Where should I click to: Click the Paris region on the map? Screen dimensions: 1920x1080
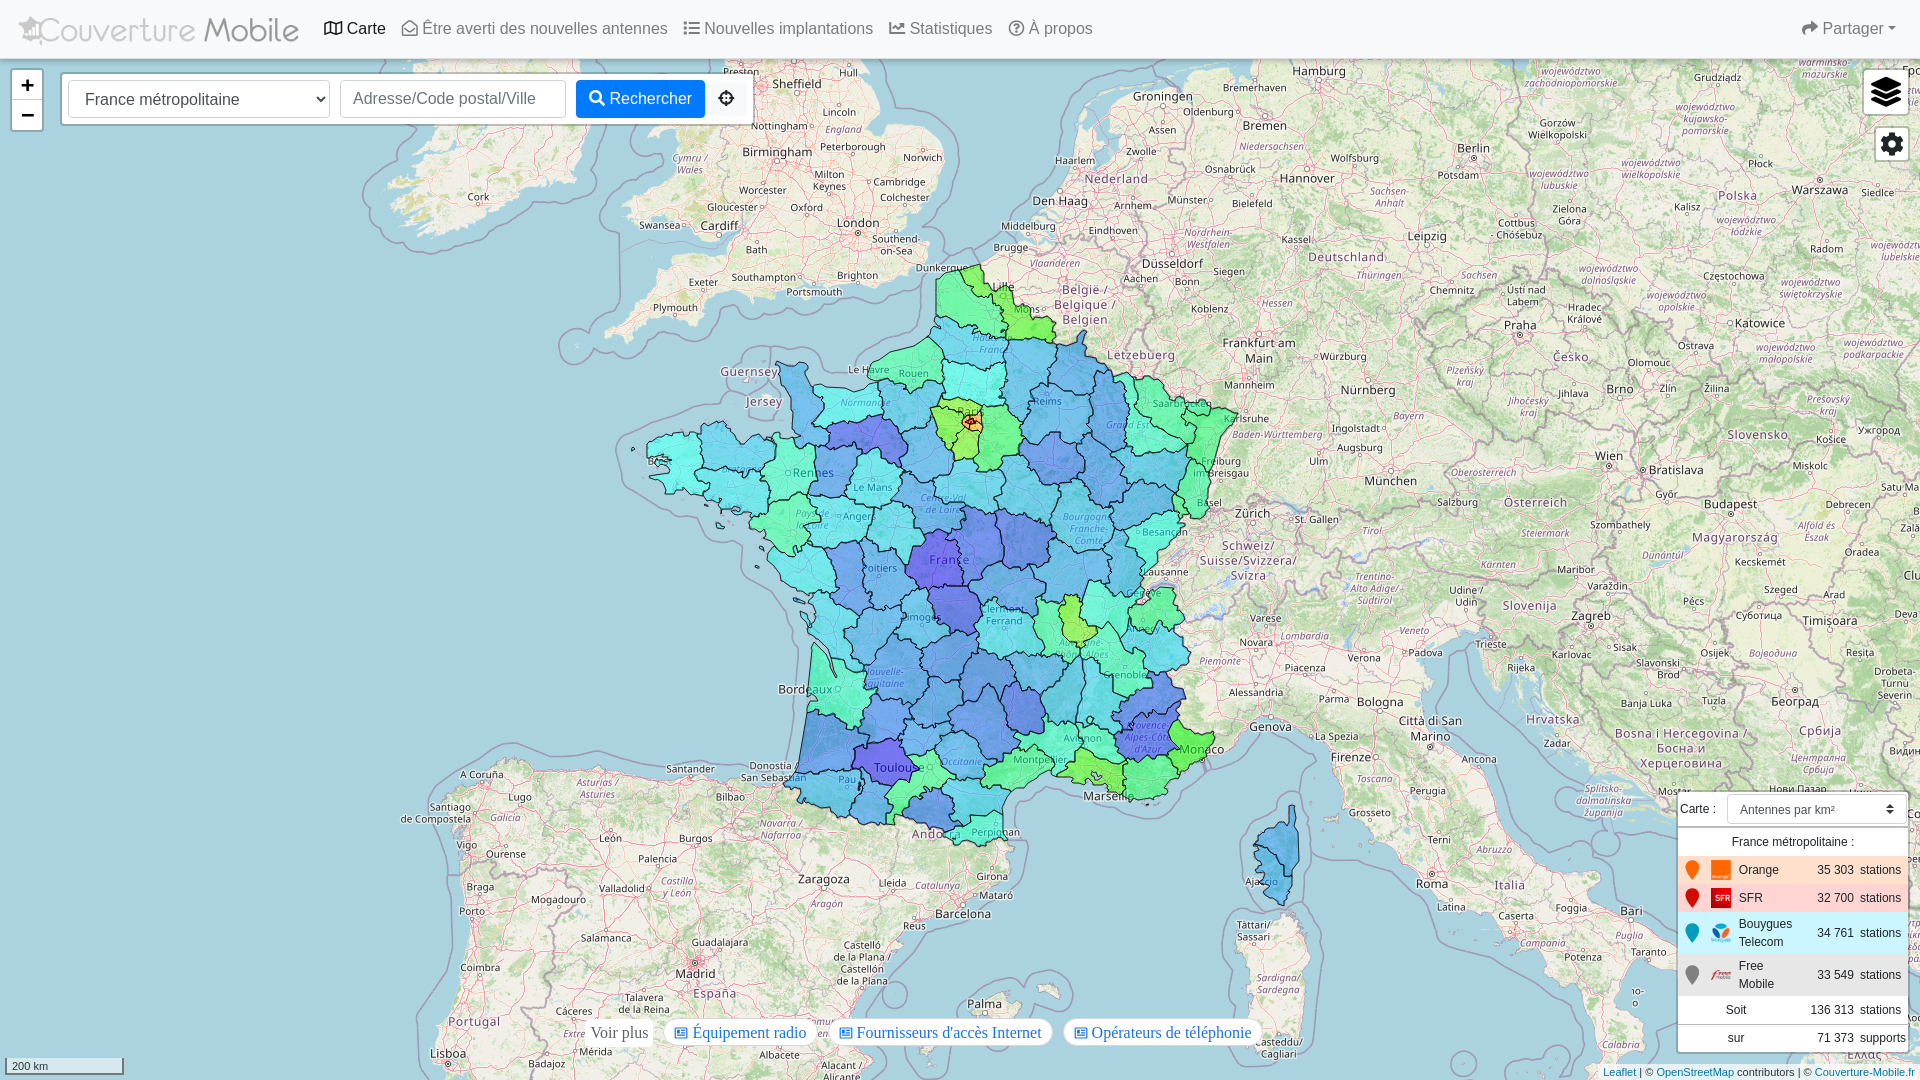coord(971,423)
